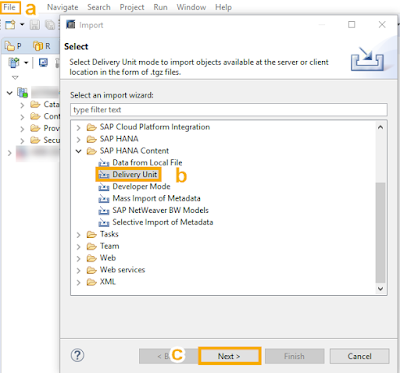Expand the Web services folder
Image resolution: width=400 pixels, height=373 pixels.
point(79,271)
